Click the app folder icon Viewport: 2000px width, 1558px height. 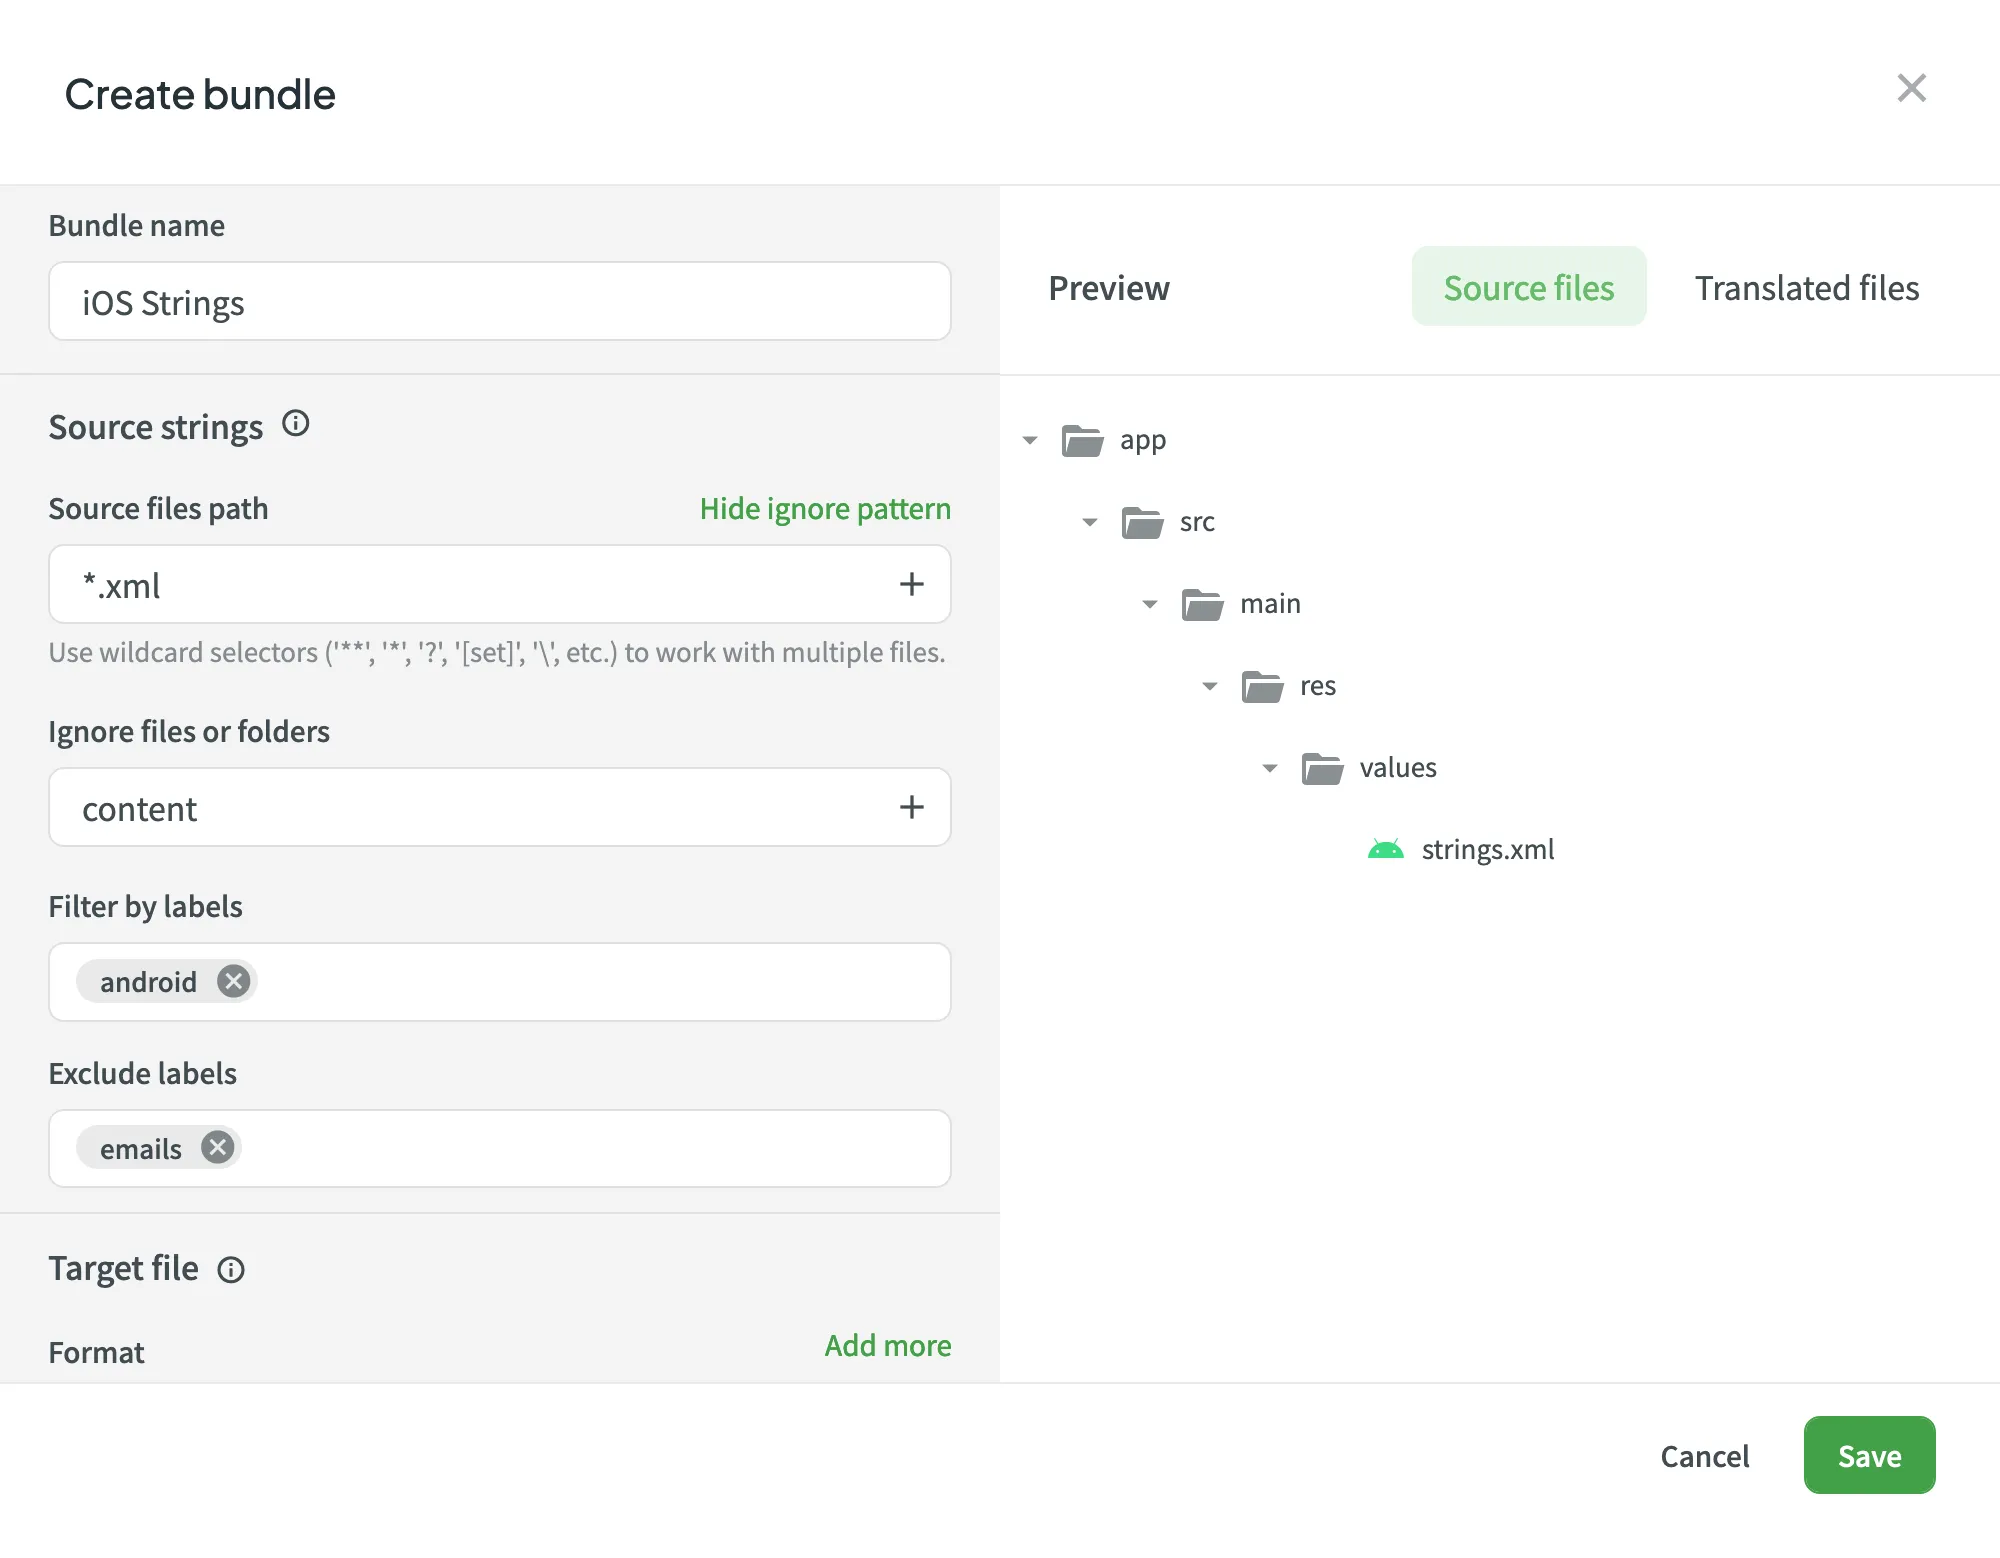pos(1081,440)
